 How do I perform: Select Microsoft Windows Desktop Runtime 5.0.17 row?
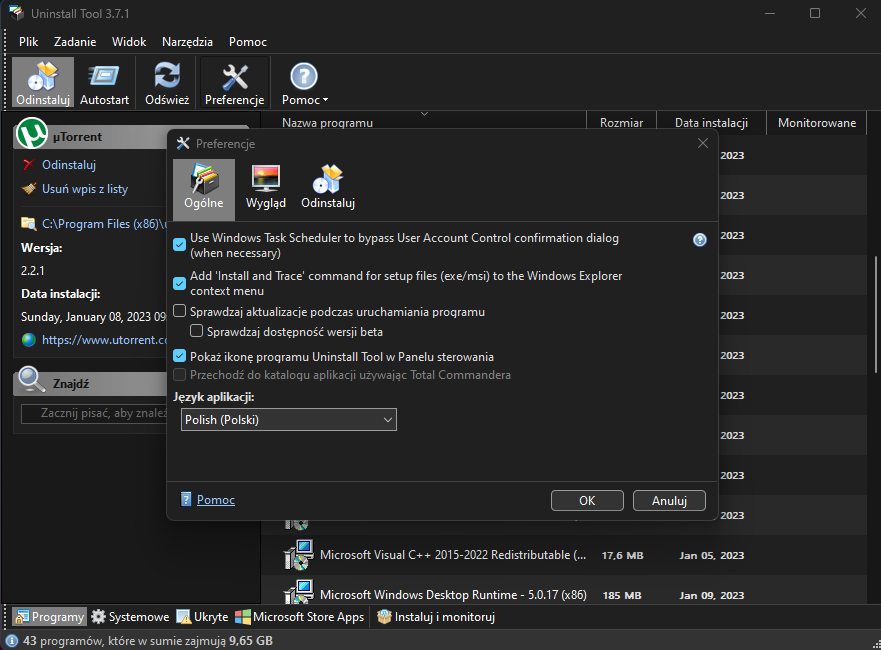tap(564, 591)
